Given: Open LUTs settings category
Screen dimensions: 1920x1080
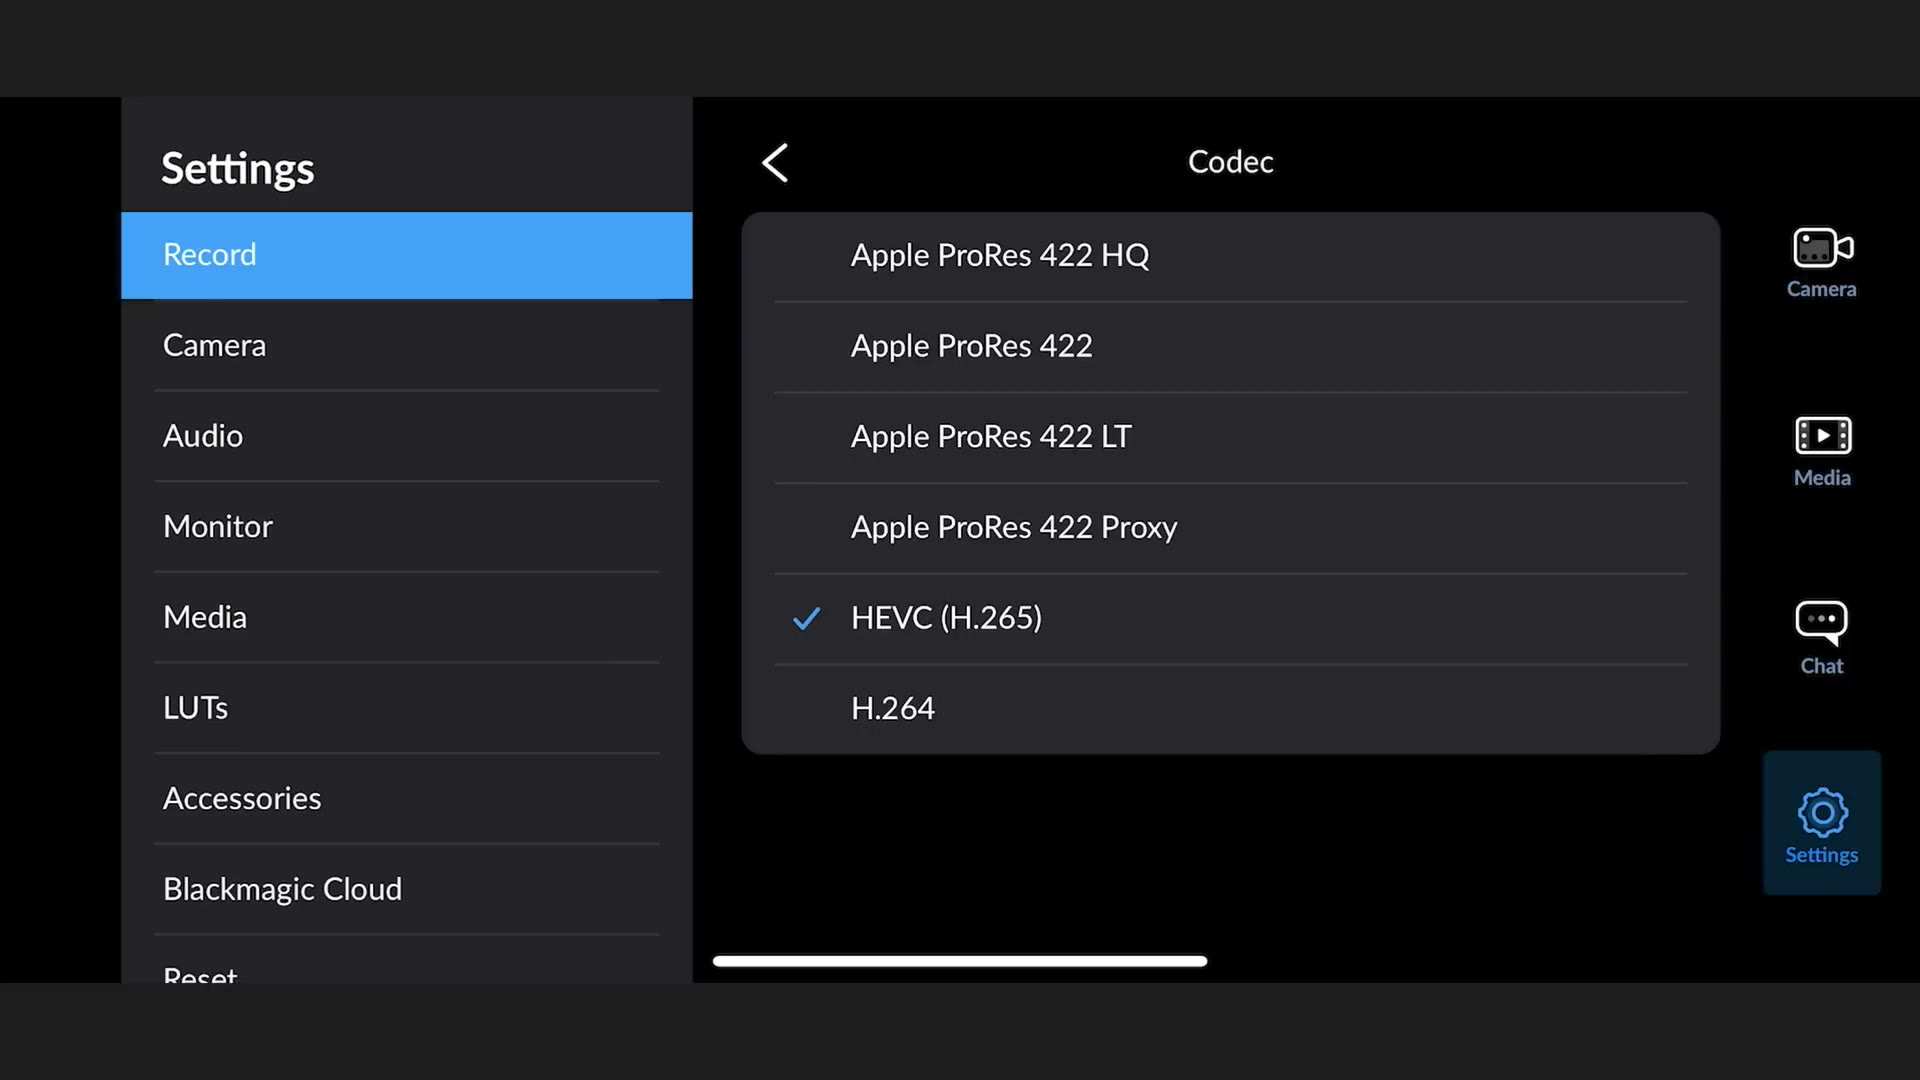Looking at the screenshot, I should (406, 708).
